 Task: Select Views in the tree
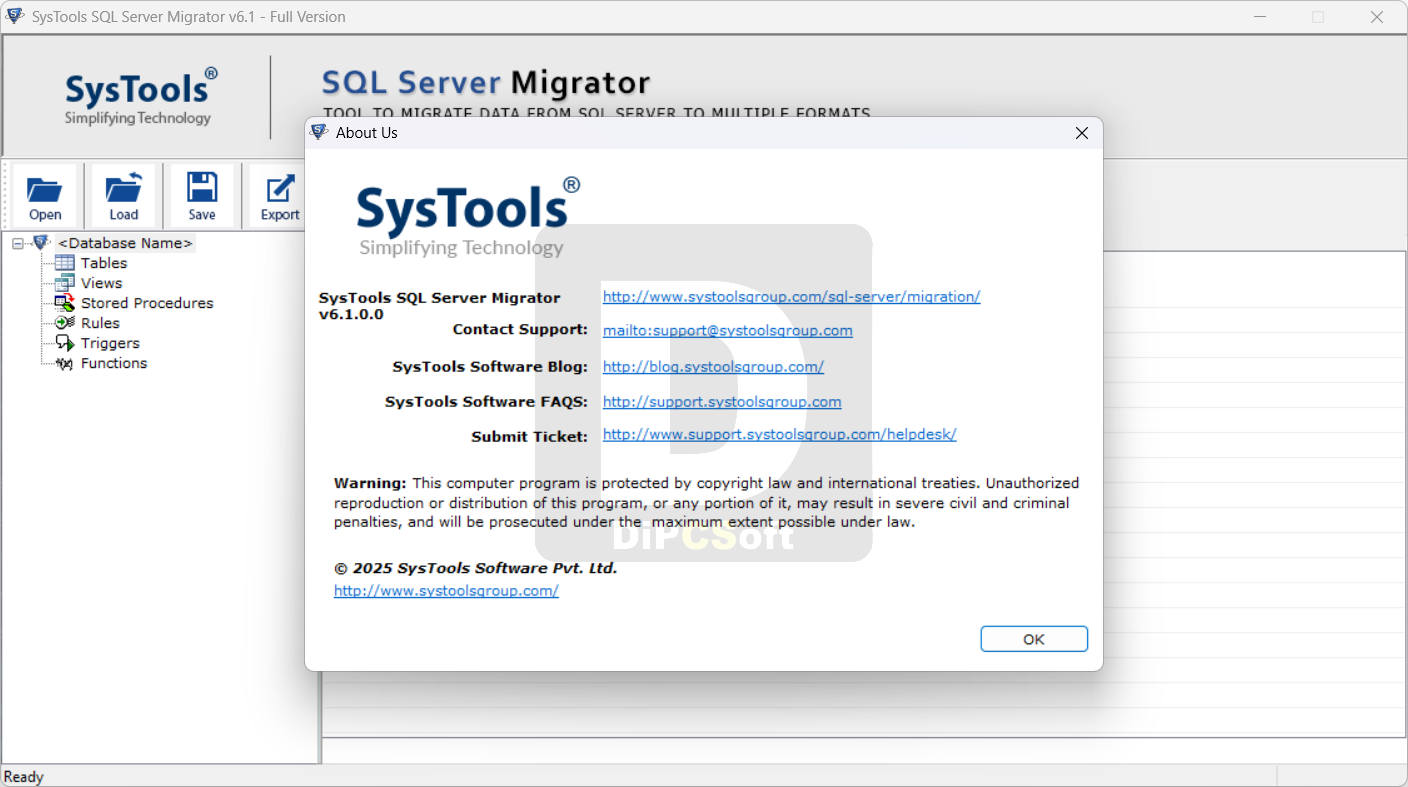101,283
